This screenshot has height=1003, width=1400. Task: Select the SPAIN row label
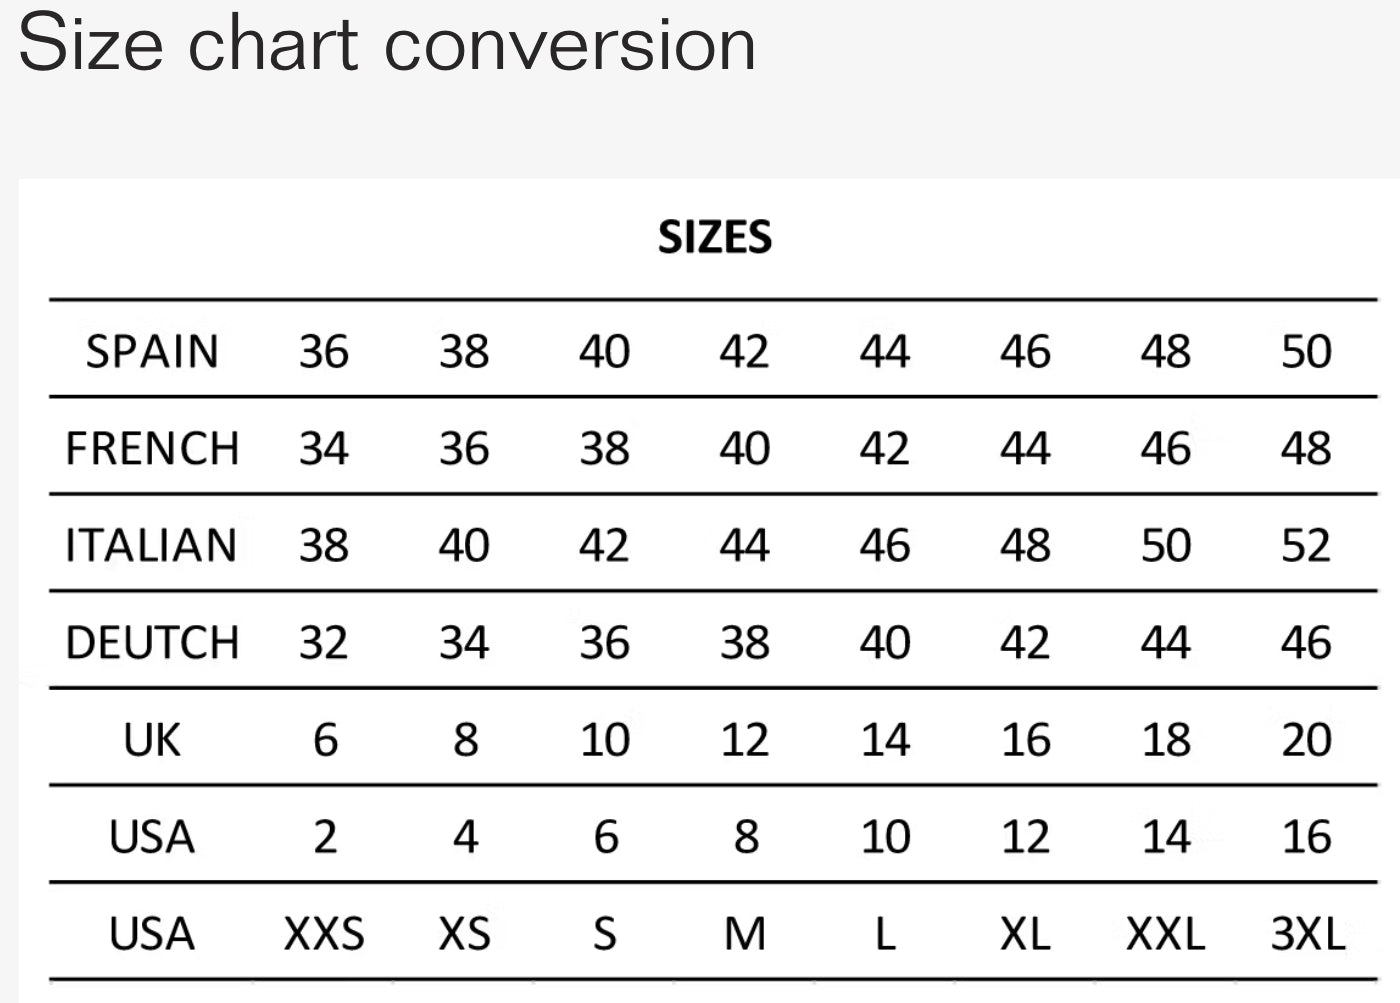152,352
